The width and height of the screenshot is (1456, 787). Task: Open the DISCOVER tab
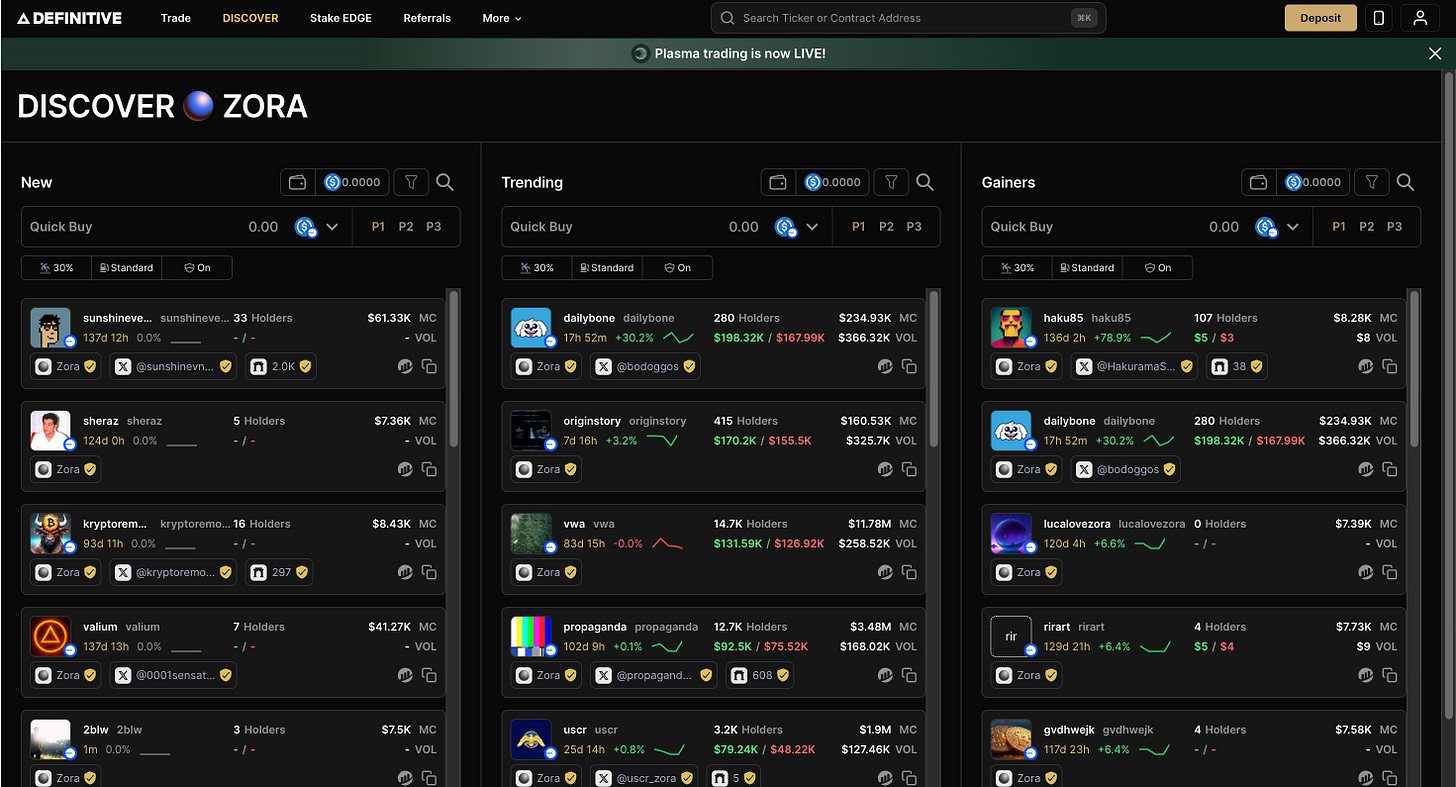[251, 18]
